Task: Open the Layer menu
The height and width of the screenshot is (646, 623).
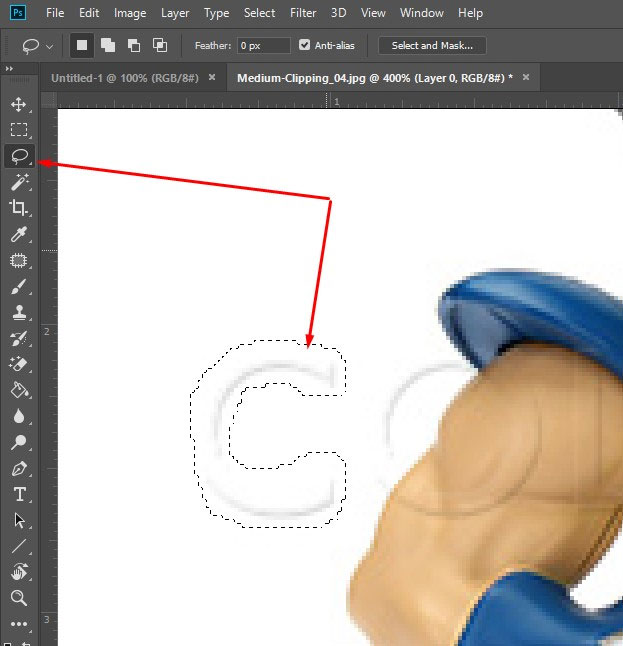Action: tap(175, 13)
